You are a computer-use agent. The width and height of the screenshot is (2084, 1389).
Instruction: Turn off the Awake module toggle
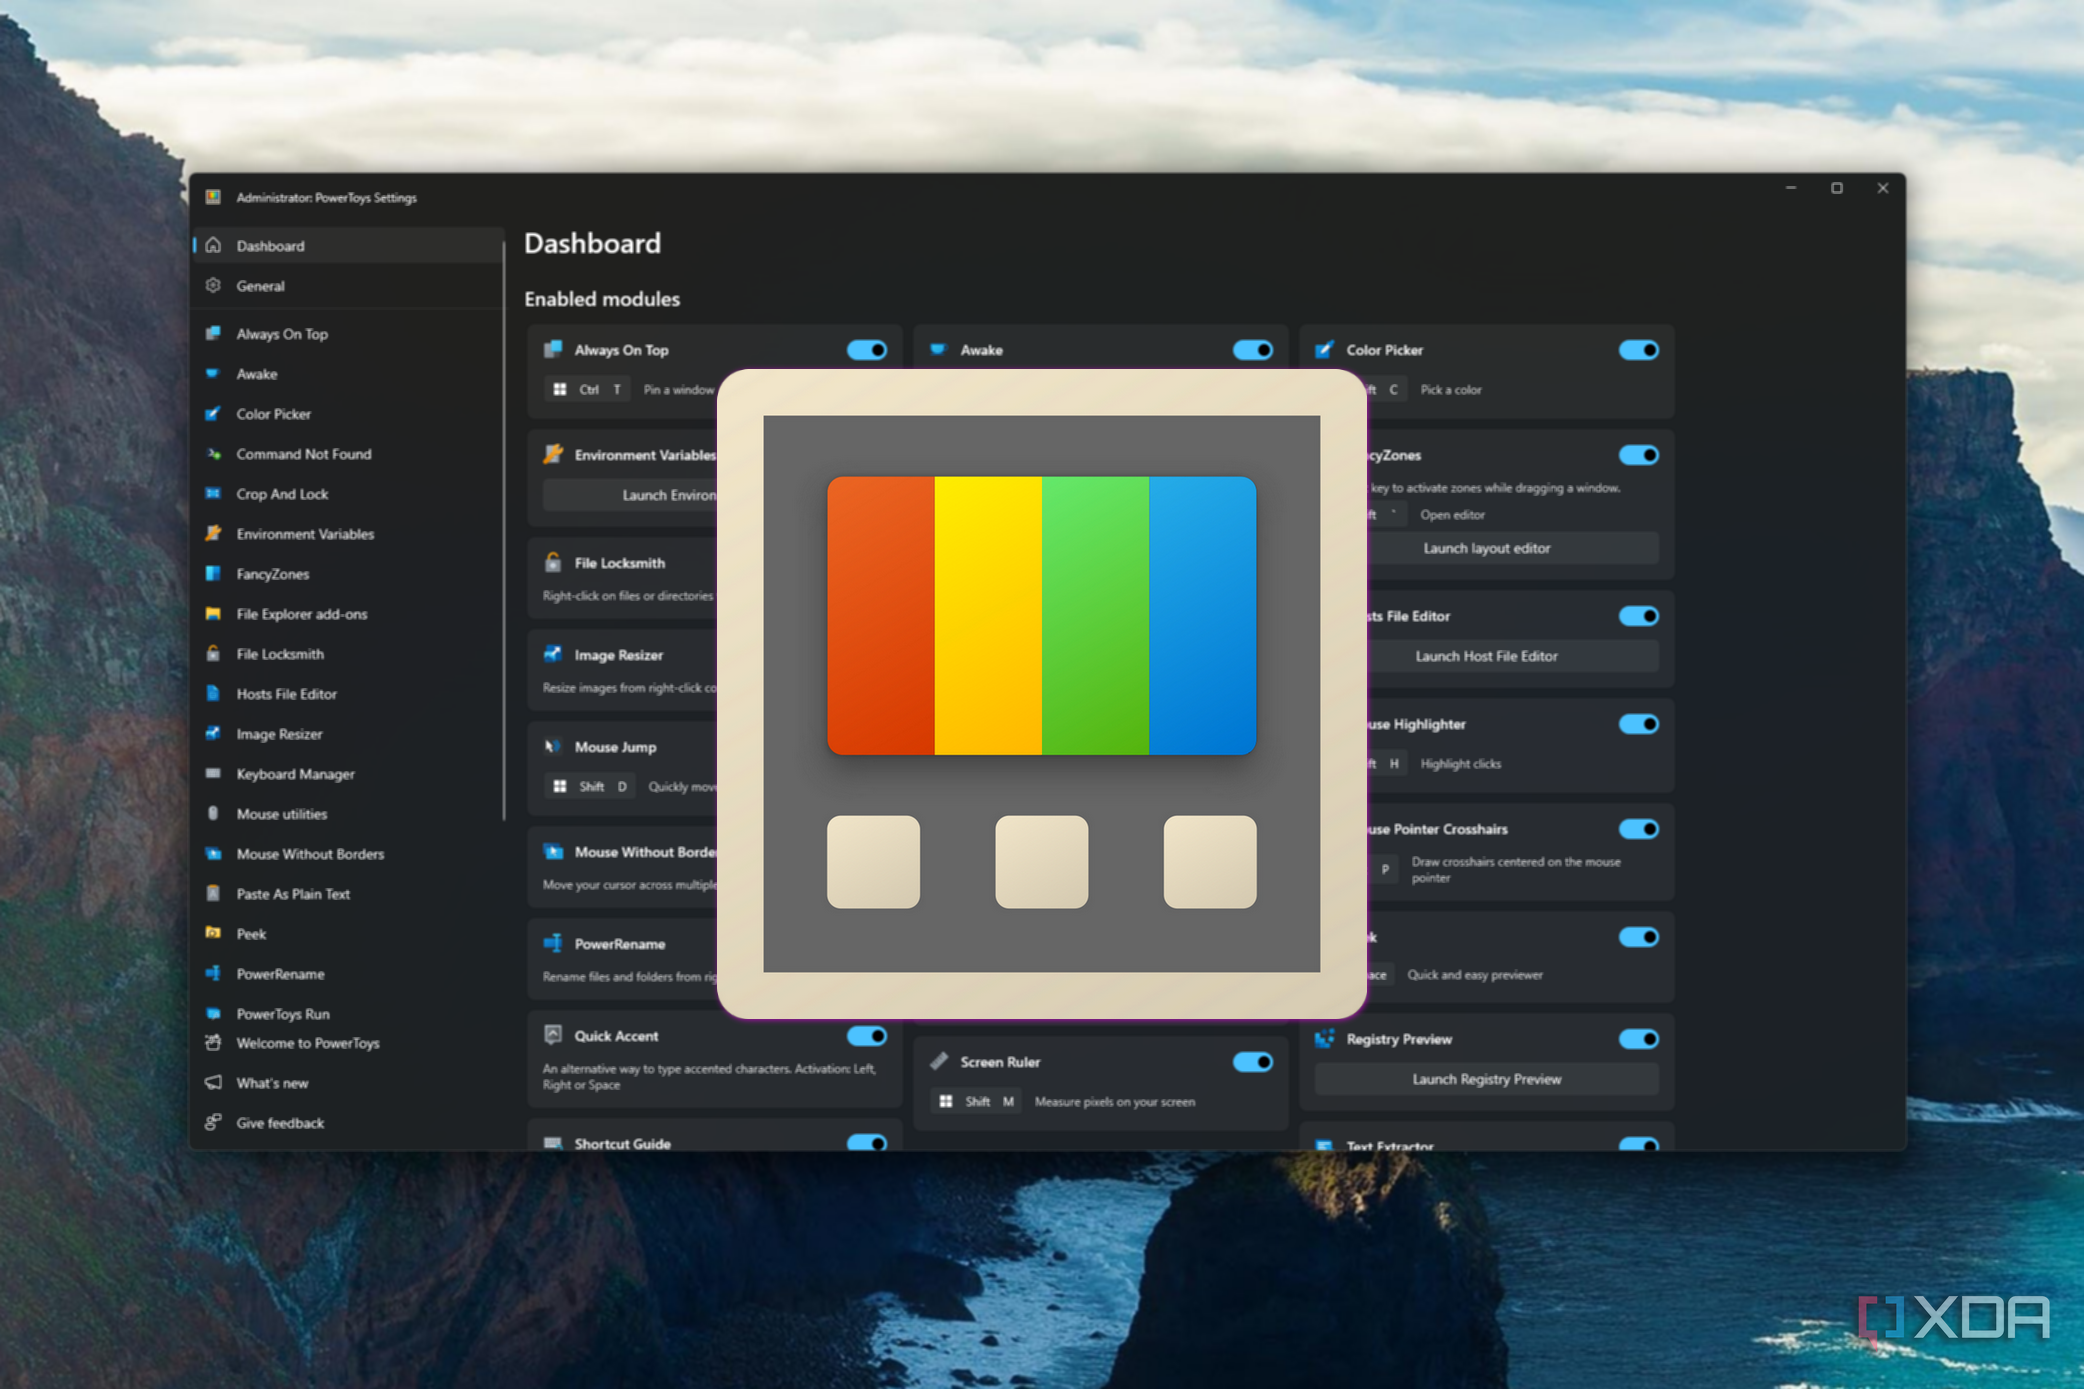pos(1253,349)
